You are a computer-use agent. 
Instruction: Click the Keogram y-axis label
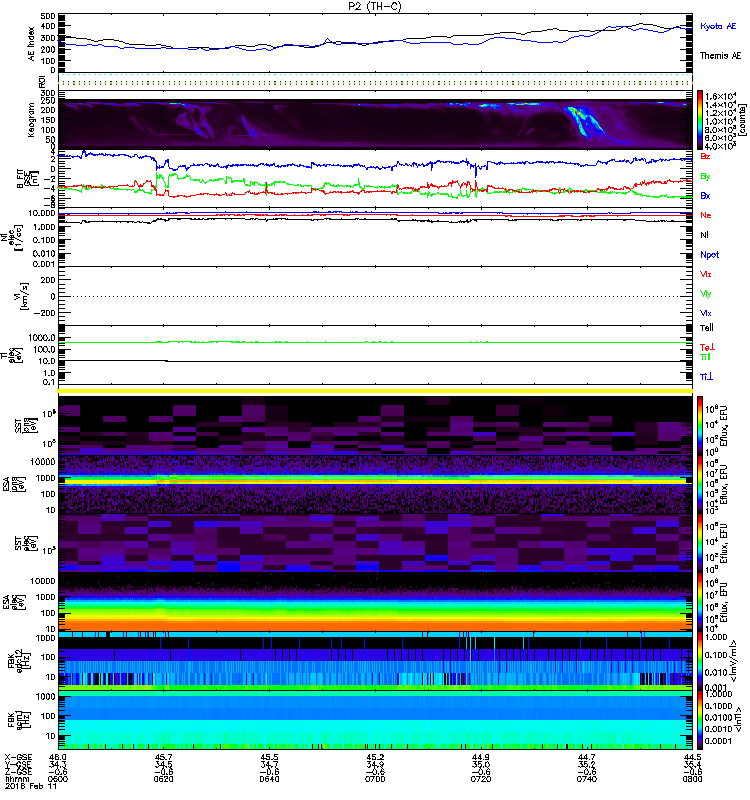coord(29,120)
